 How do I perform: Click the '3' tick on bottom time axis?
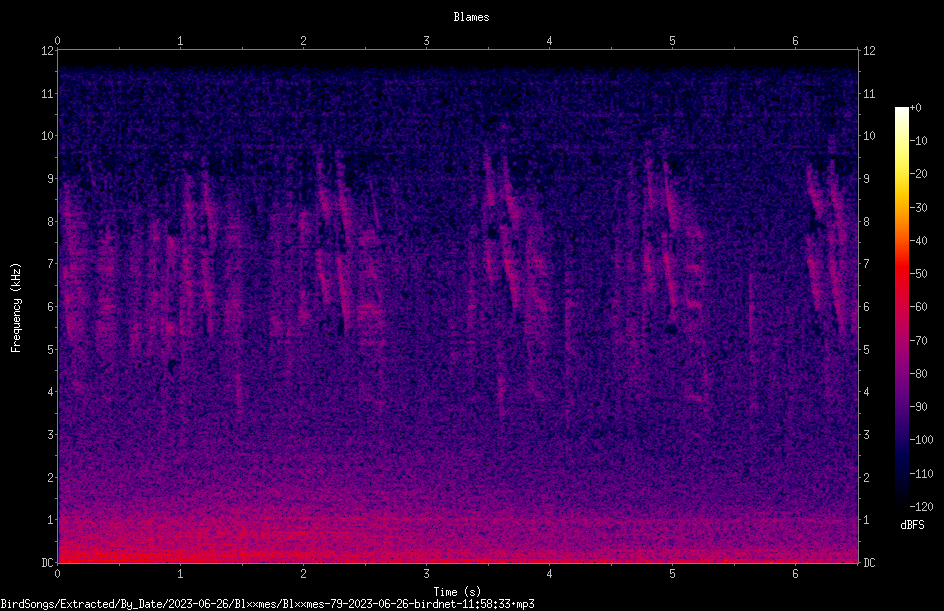pos(426,574)
